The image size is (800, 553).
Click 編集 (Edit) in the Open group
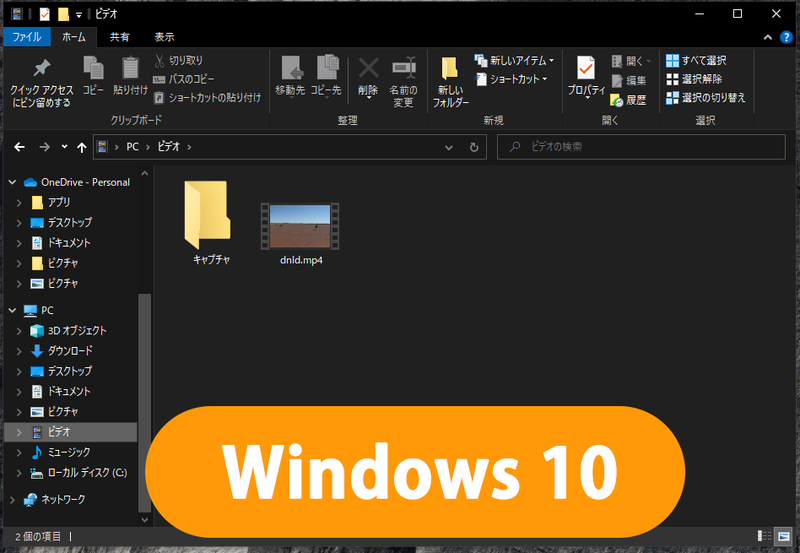[629, 80]
